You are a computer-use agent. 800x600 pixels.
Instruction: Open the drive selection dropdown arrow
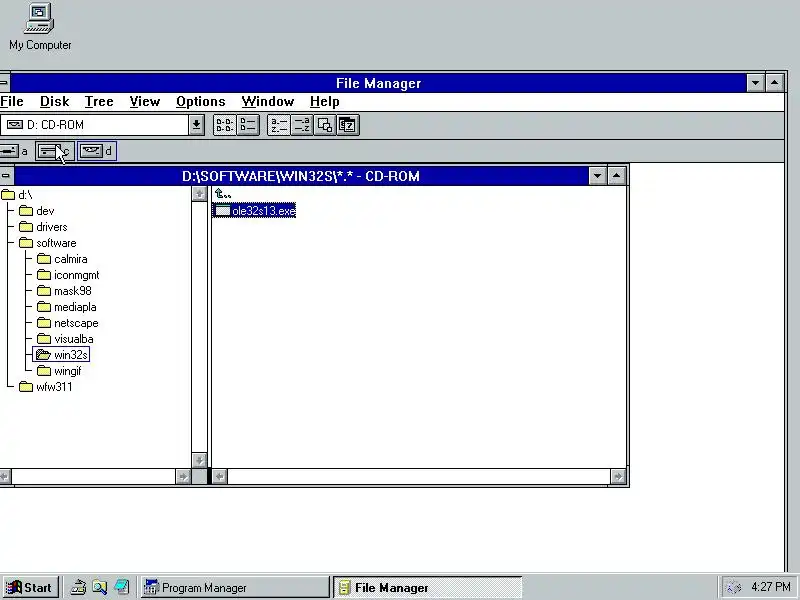196,125
